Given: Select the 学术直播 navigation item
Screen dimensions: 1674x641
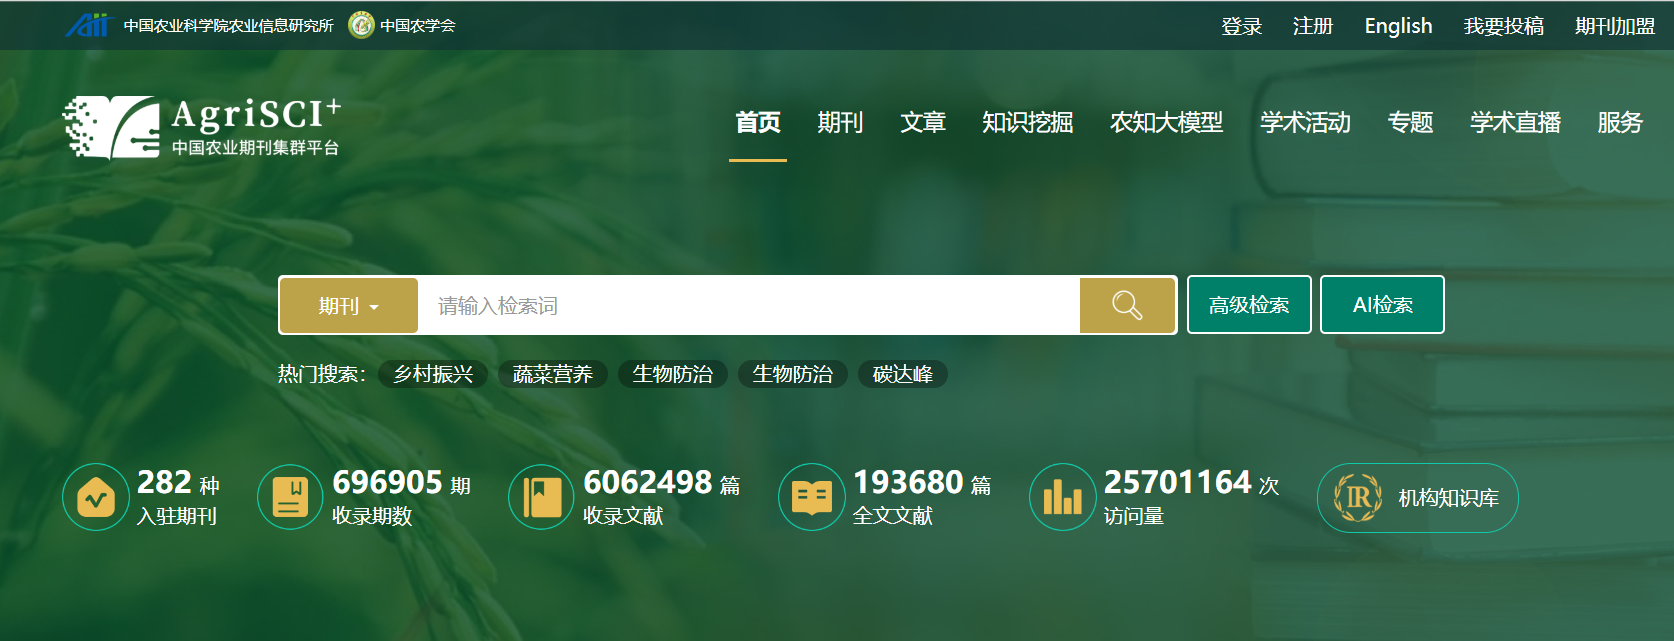Looking at the screenshot, I should (1515, 123).
